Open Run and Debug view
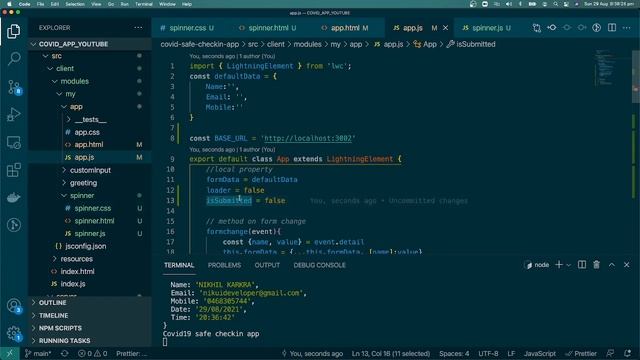 point(13,115)
